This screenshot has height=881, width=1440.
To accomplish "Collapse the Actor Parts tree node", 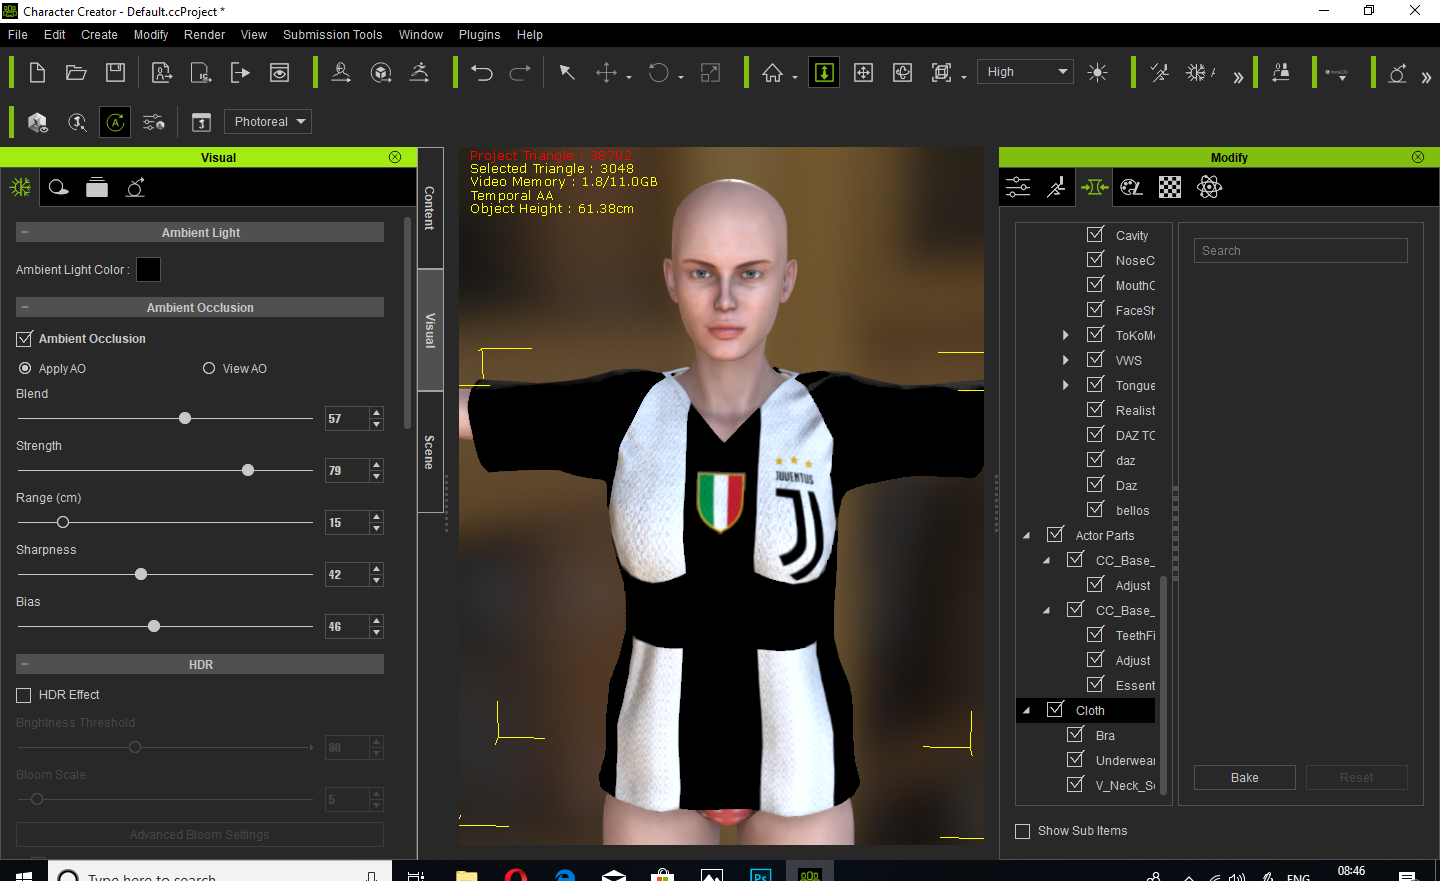I will (x=1026, y=536).
